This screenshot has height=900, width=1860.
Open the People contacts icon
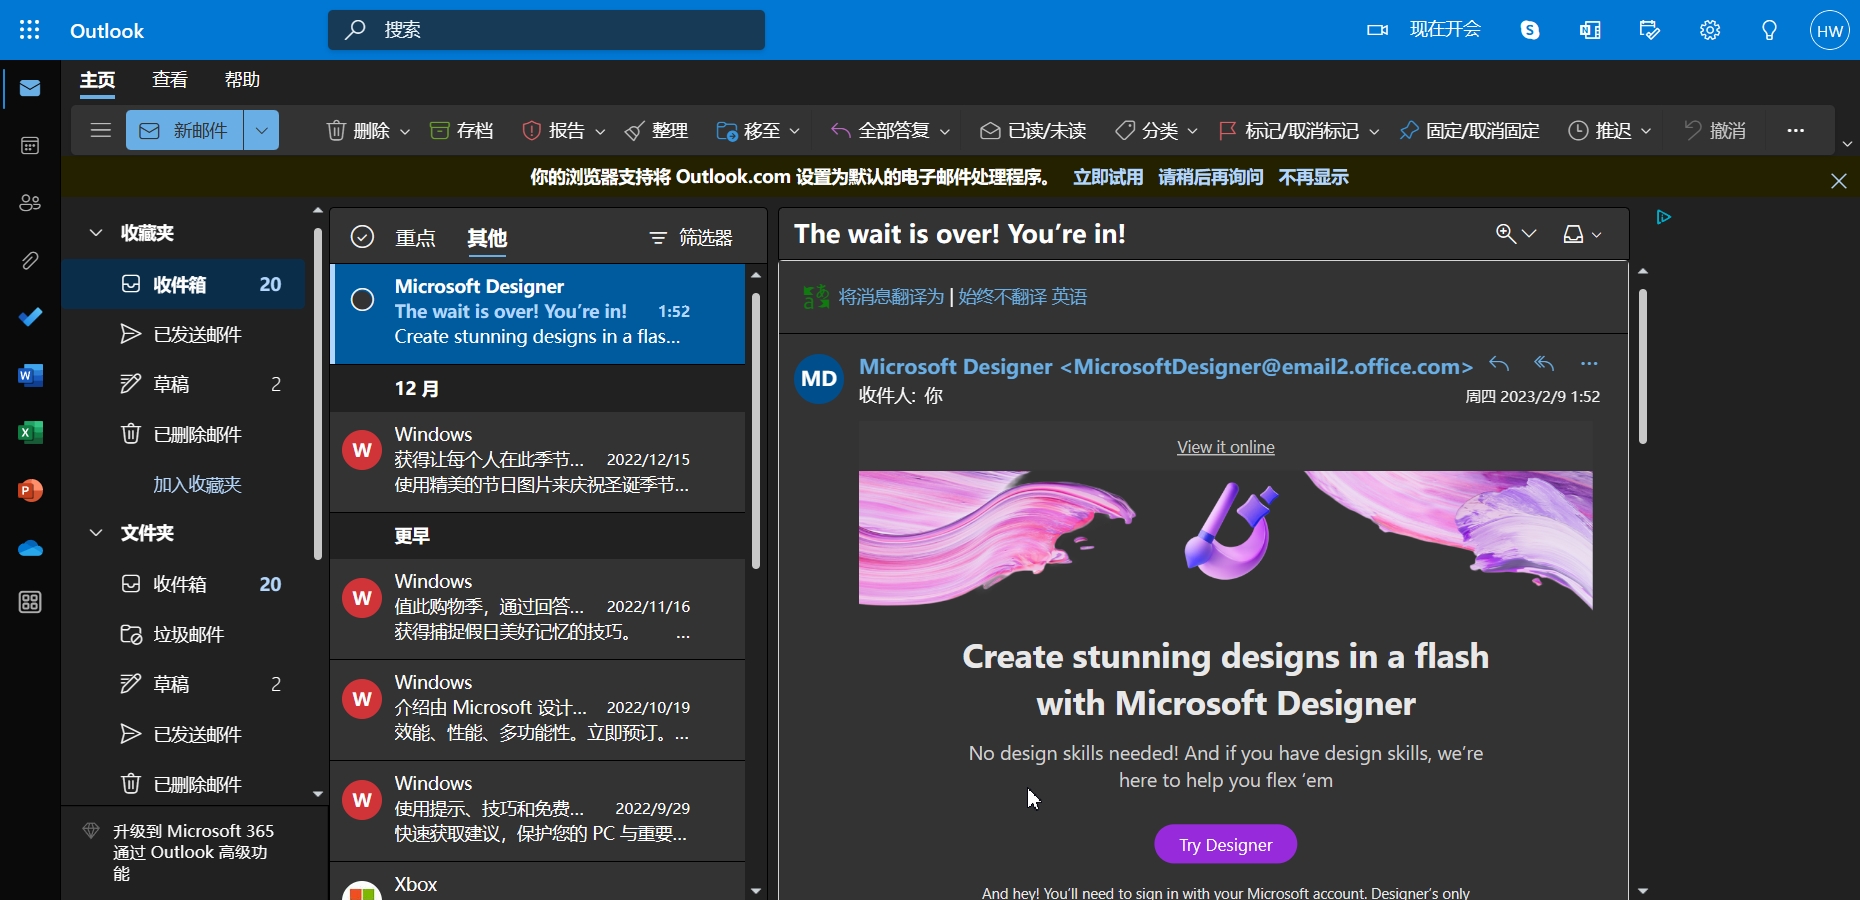click(30, 203)
